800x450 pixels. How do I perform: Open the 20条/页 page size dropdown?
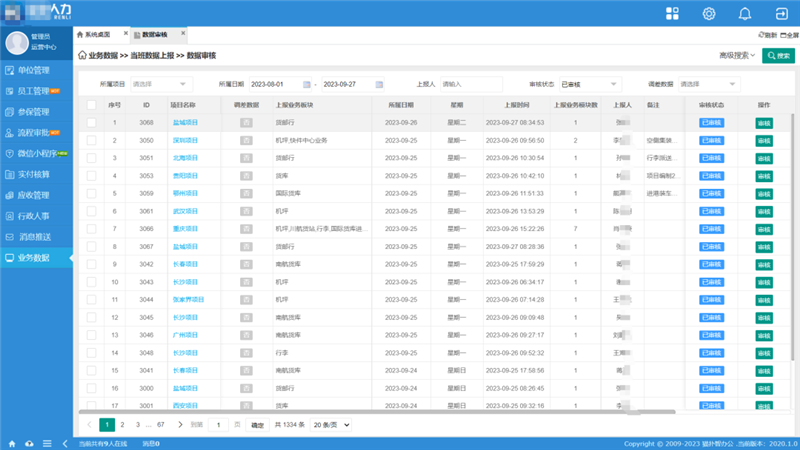click(x=331, y=425)
